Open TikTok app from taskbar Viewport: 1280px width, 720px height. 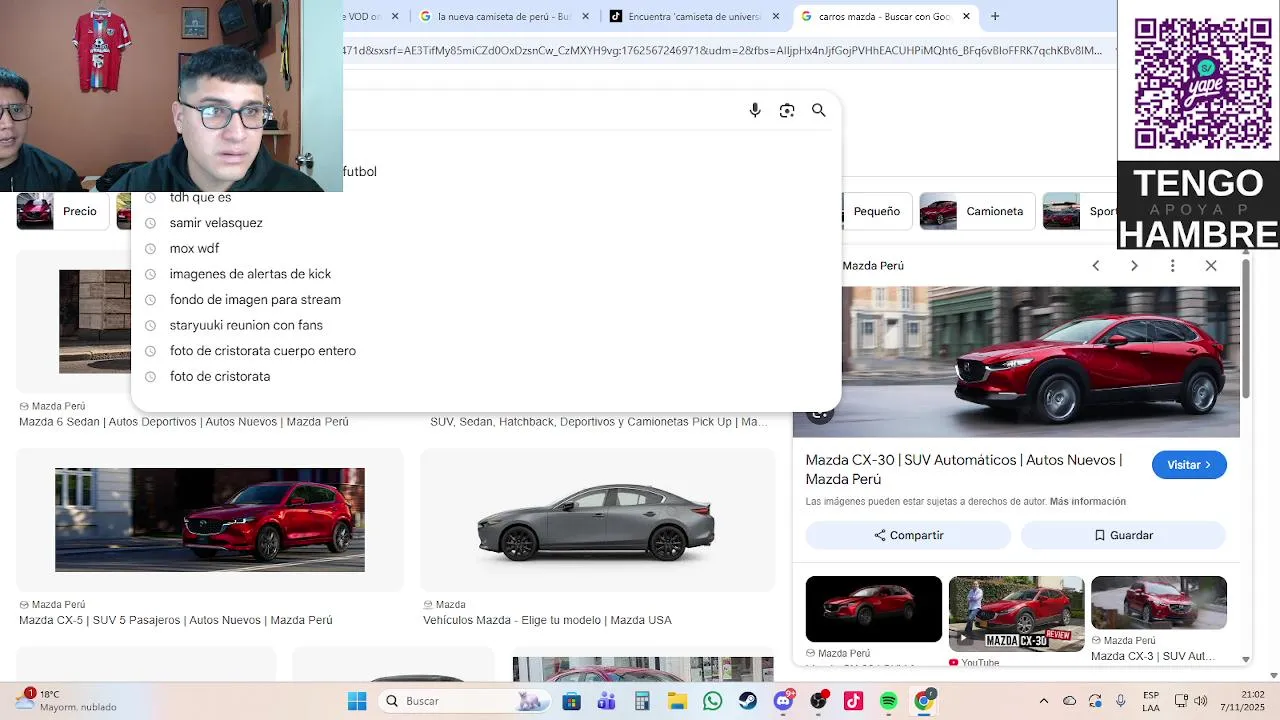tap(853, 701)
